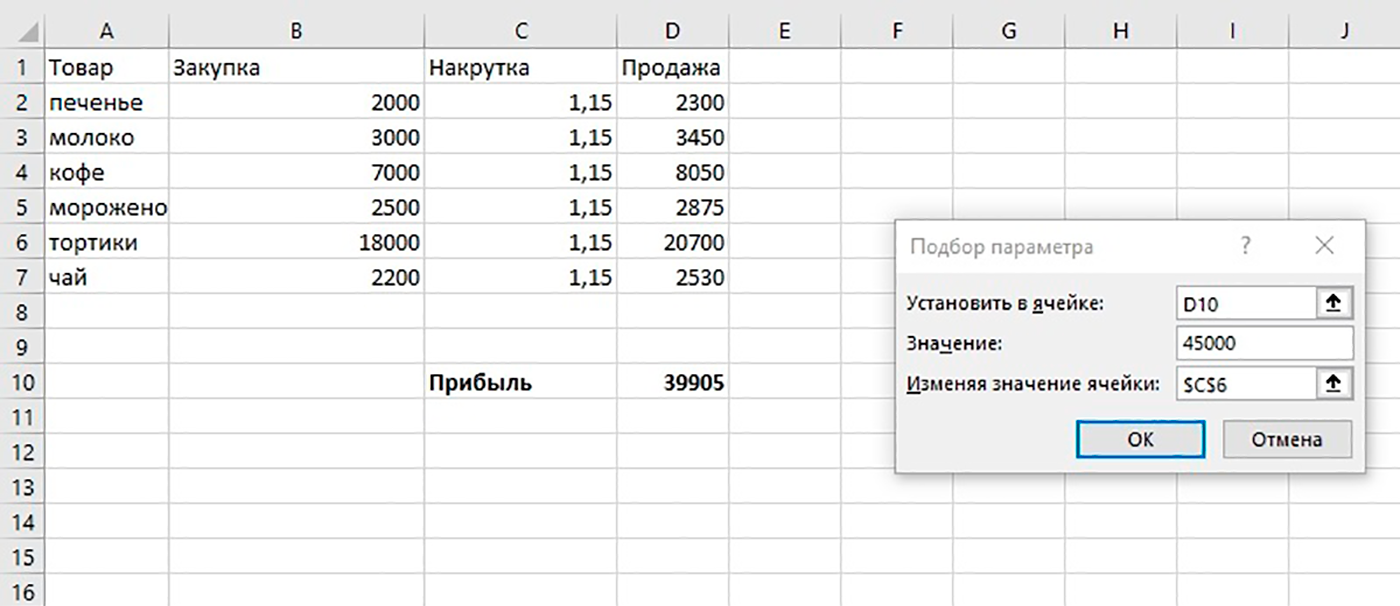Select cell containing тортики
This screenshot has height=606, width=1400.
click(107, 243)
